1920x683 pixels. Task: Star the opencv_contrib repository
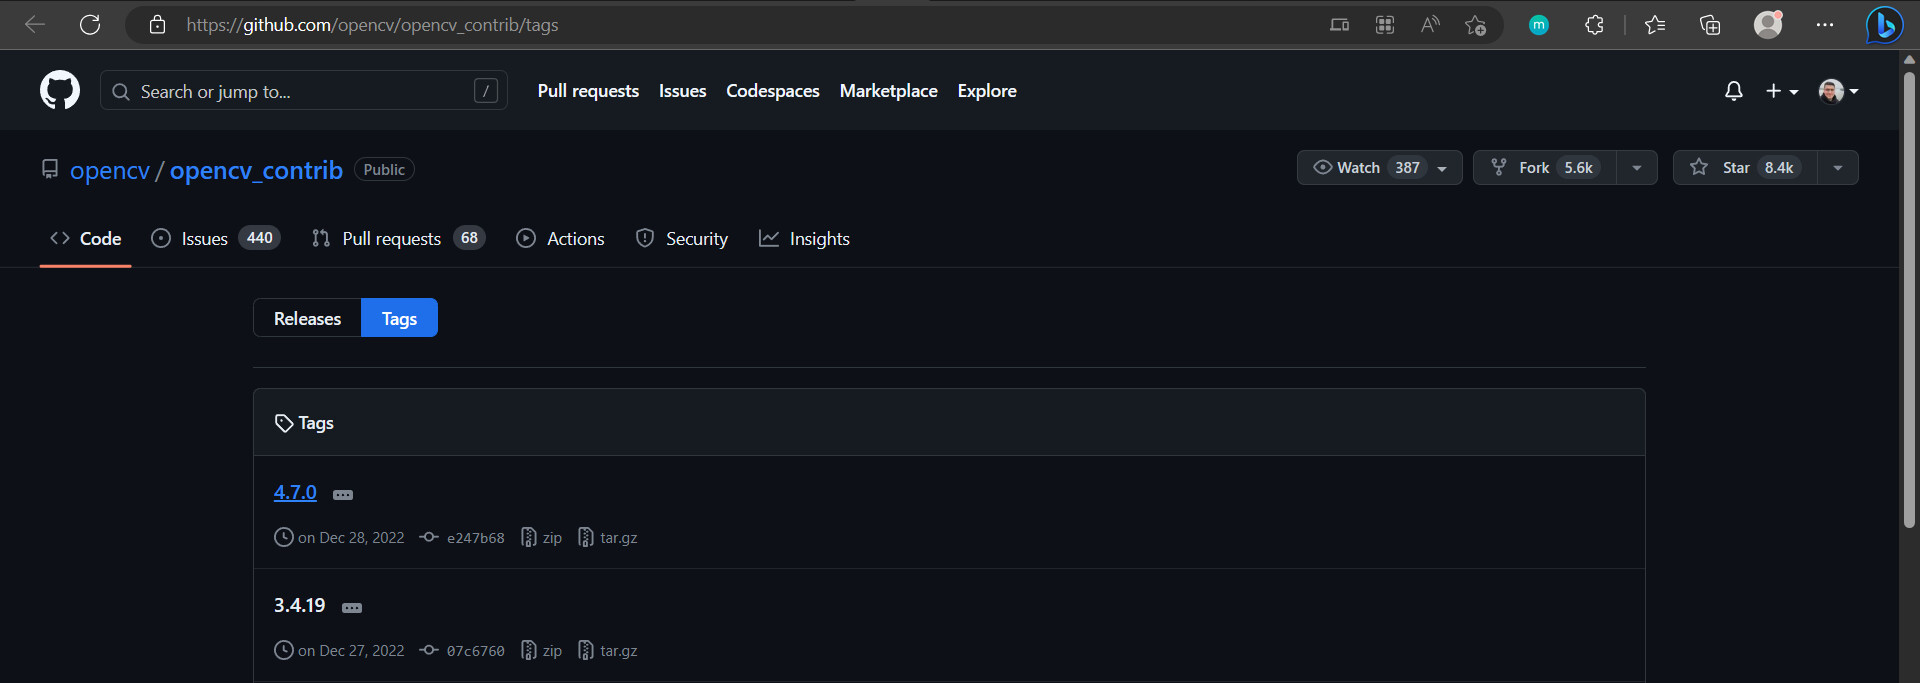1745,168
